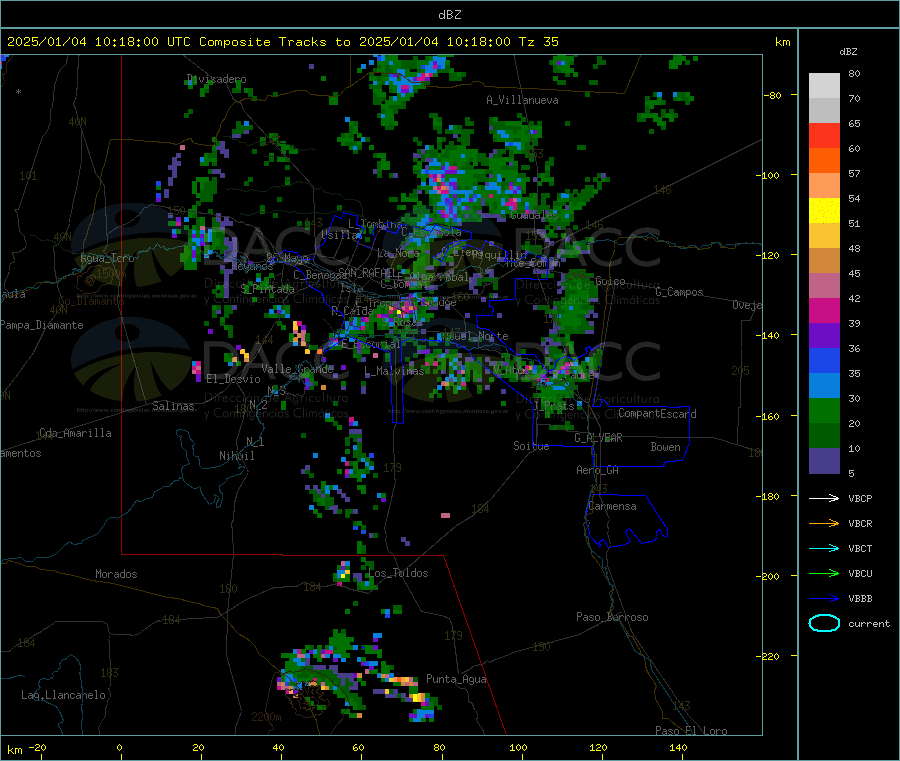
Task: Click the '-160' tick on the vertical axis
Action: coord(770,416)
